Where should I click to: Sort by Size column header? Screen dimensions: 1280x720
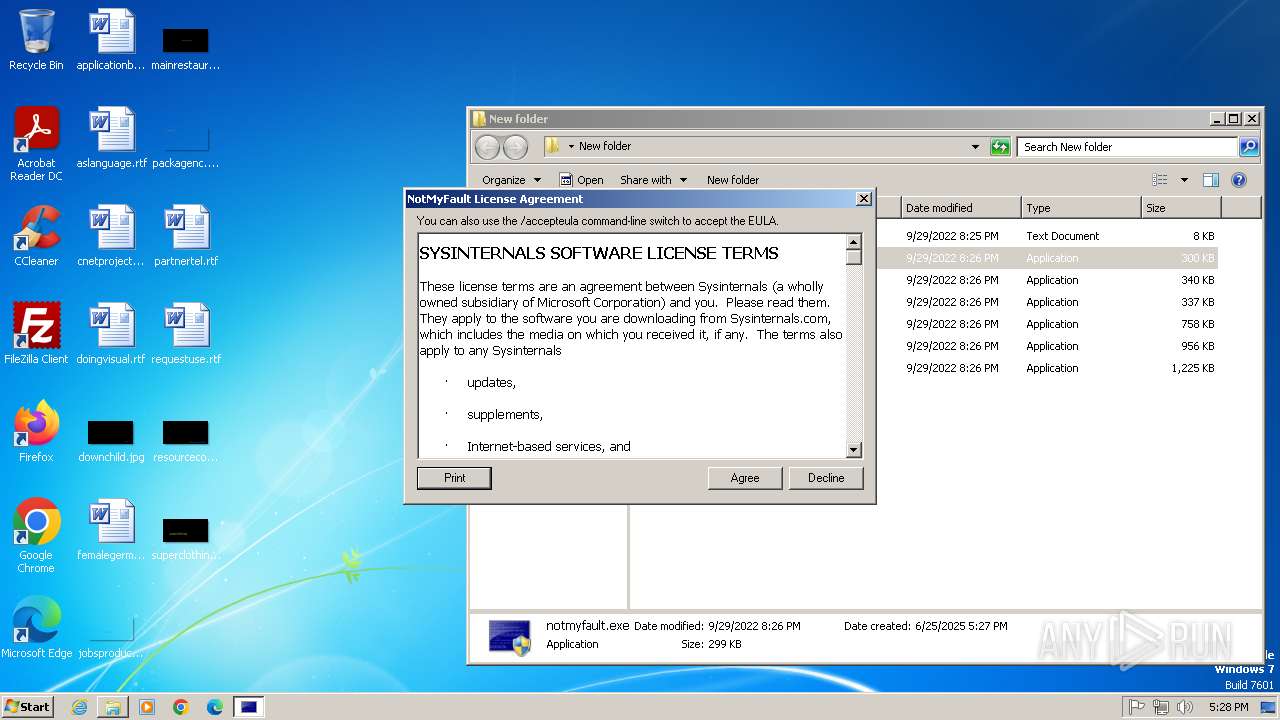click(1181, 208)
